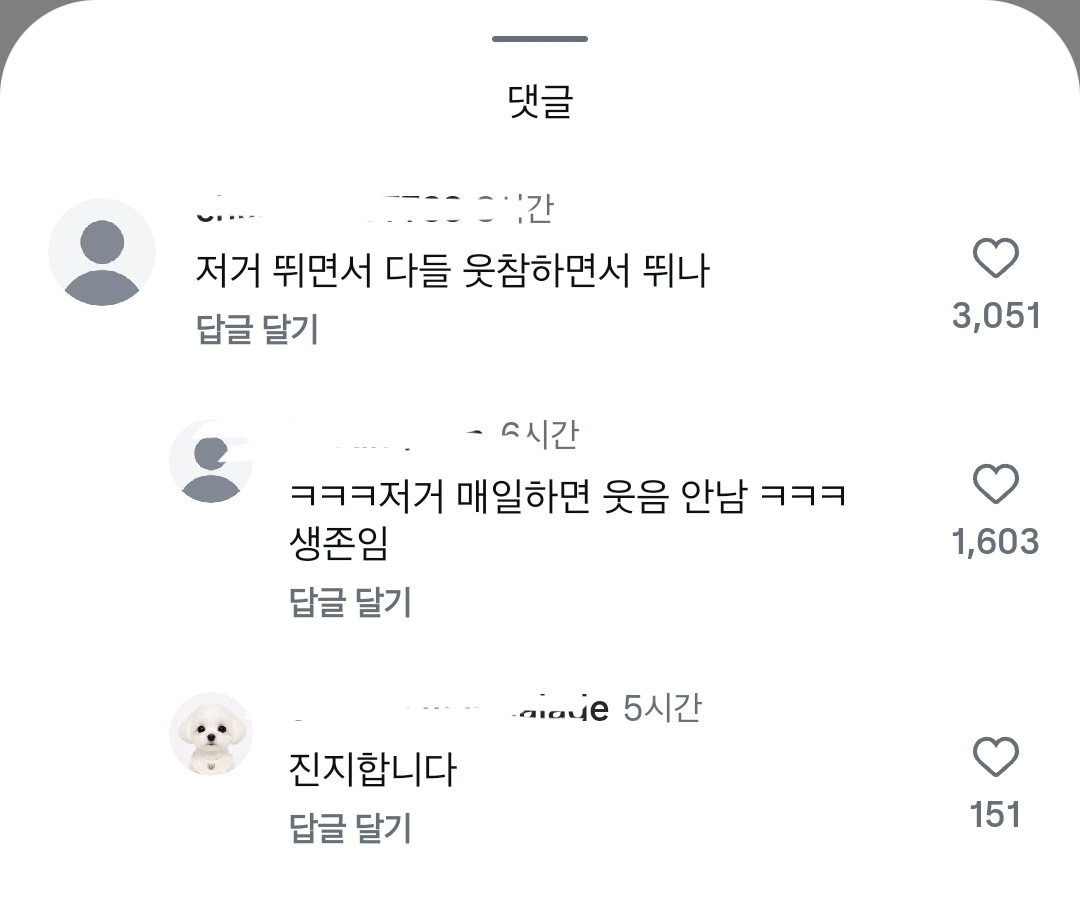This screenshot has height=902, width=1080.
Task: Open the username posted 5시간 ago
Action: tap(450, 709)
